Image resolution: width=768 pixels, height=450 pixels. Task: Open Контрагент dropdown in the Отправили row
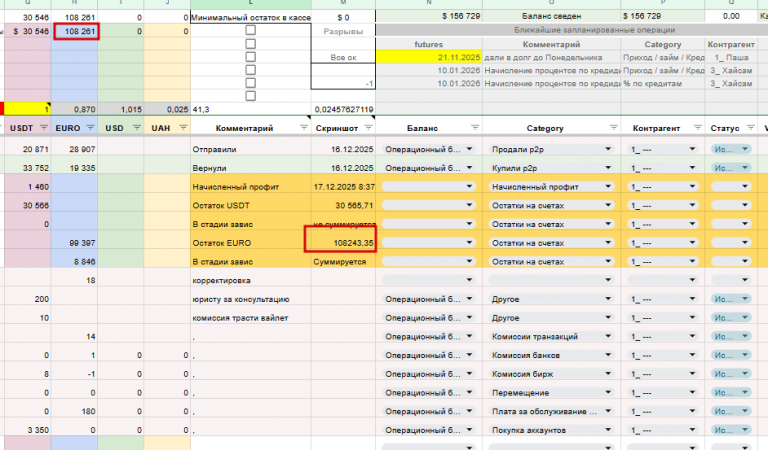click(692, 149)
